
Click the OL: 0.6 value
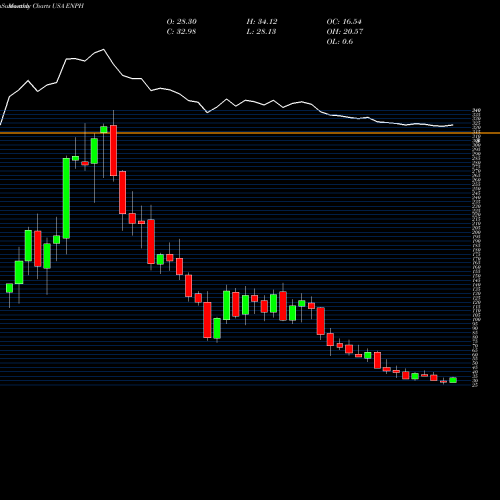340,42
